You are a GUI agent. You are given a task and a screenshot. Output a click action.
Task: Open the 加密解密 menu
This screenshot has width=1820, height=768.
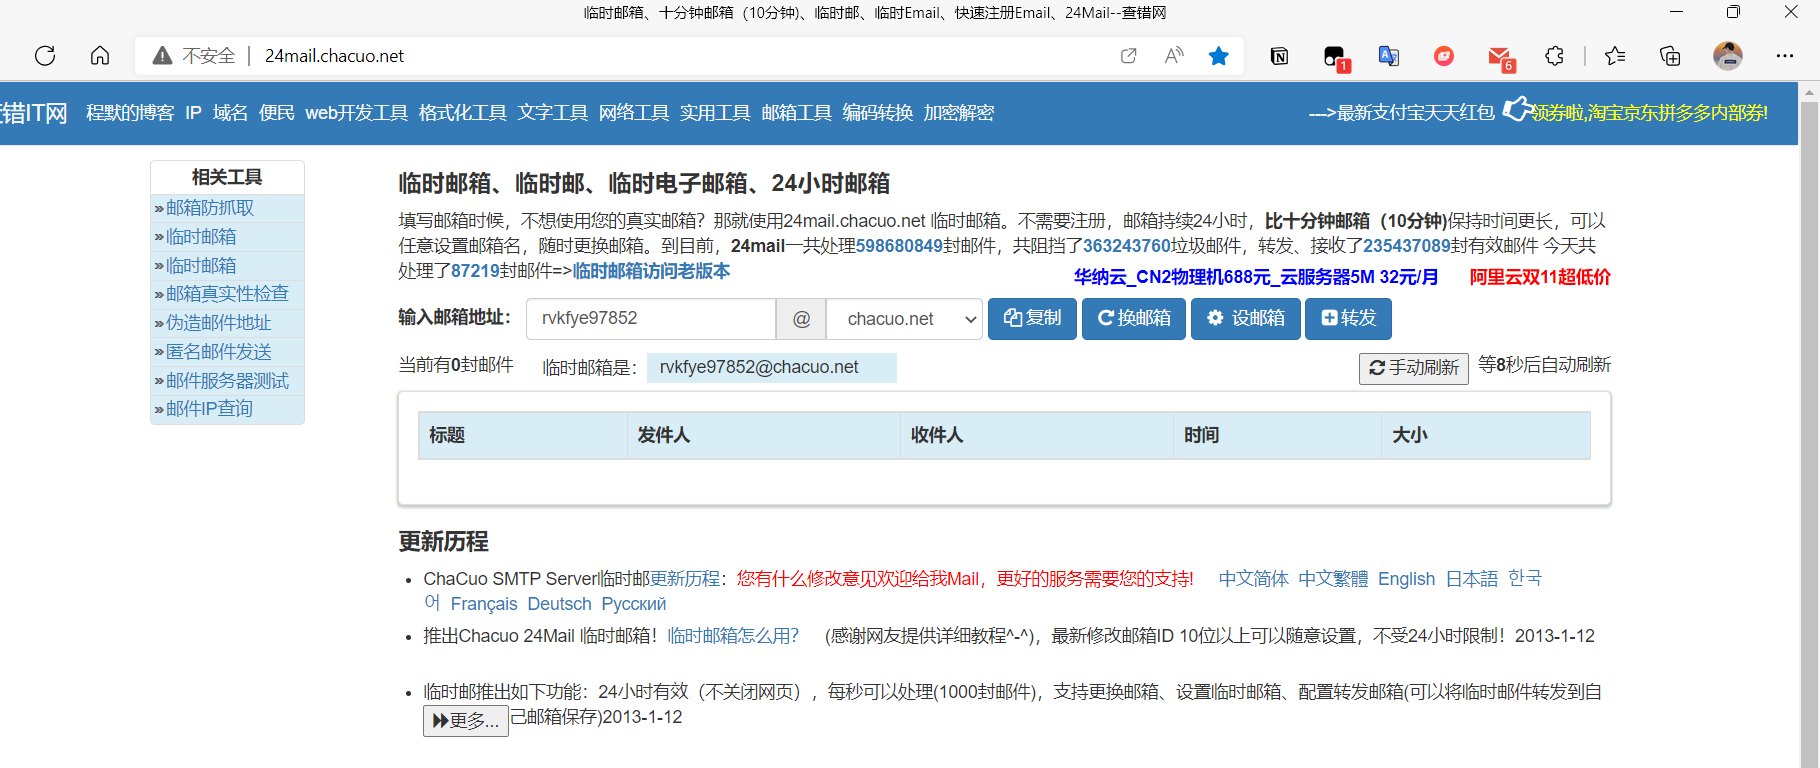(958, 113)
